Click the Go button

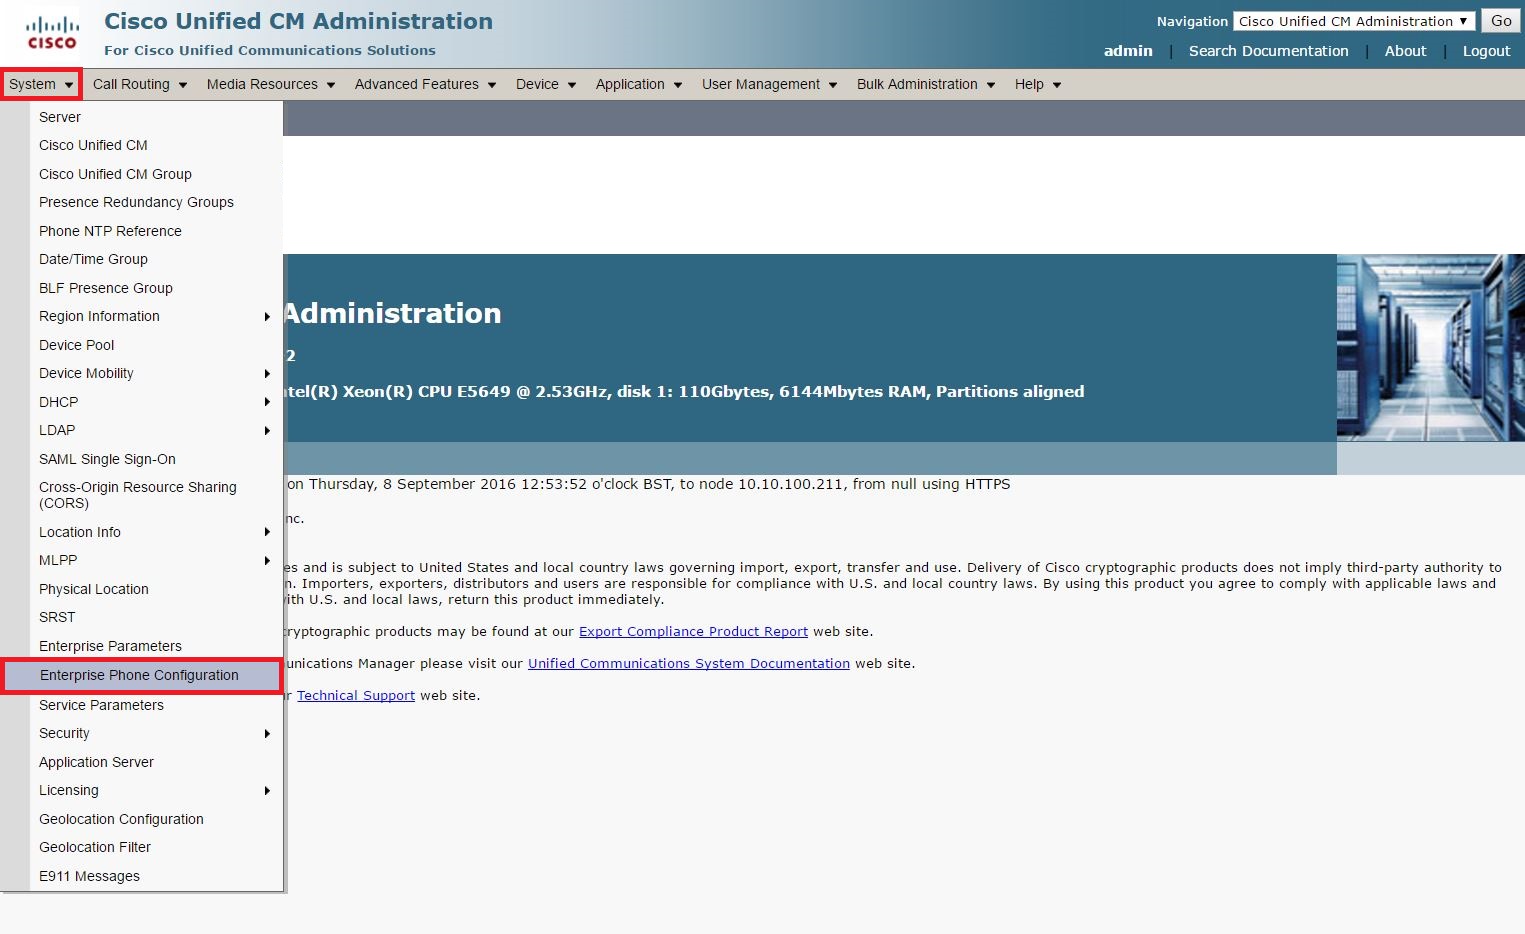1501,21
